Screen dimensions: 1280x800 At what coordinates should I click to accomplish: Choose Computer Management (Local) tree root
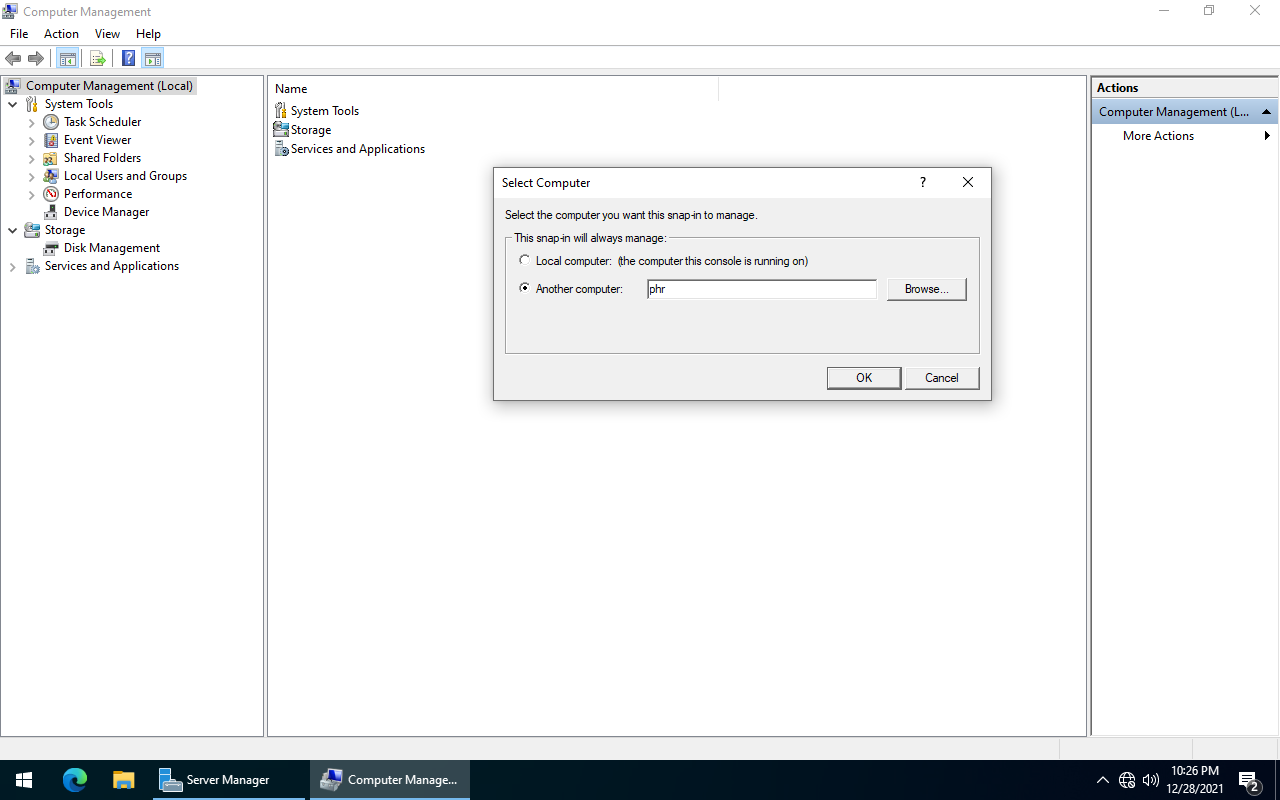point(108,85)
